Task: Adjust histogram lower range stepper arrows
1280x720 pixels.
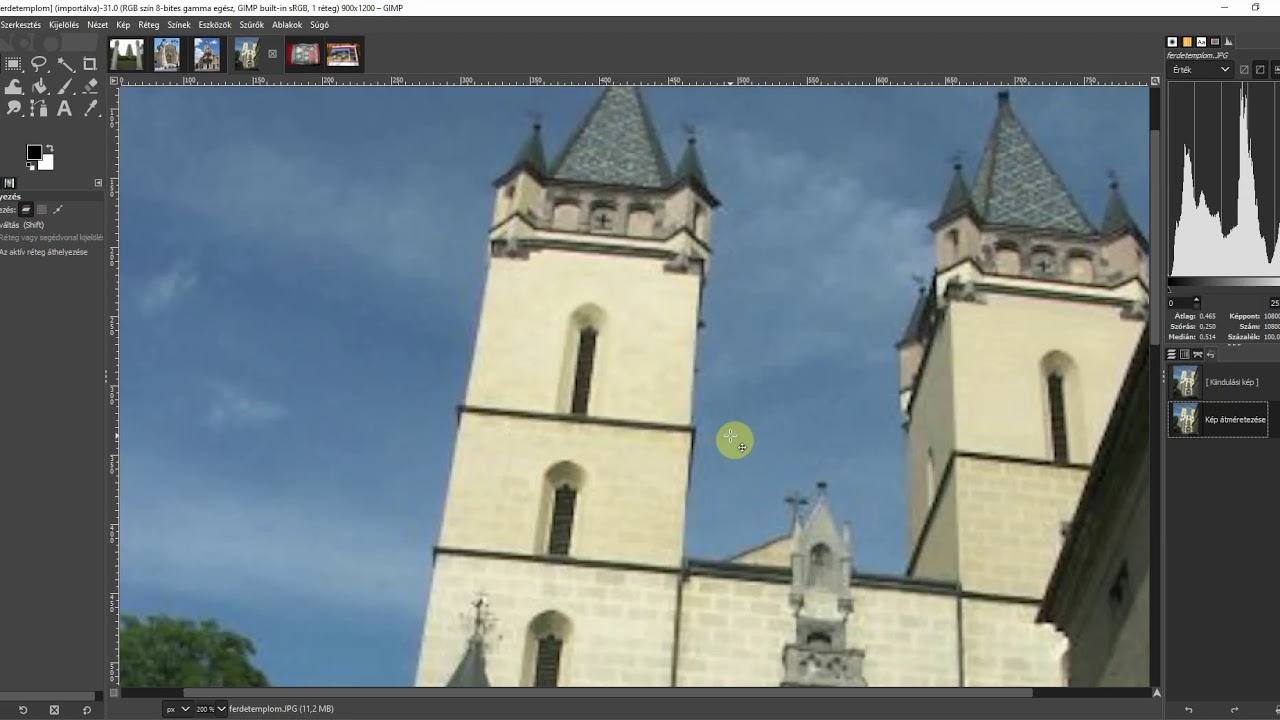Action: pyautogui.click(x=1196, y=302)
